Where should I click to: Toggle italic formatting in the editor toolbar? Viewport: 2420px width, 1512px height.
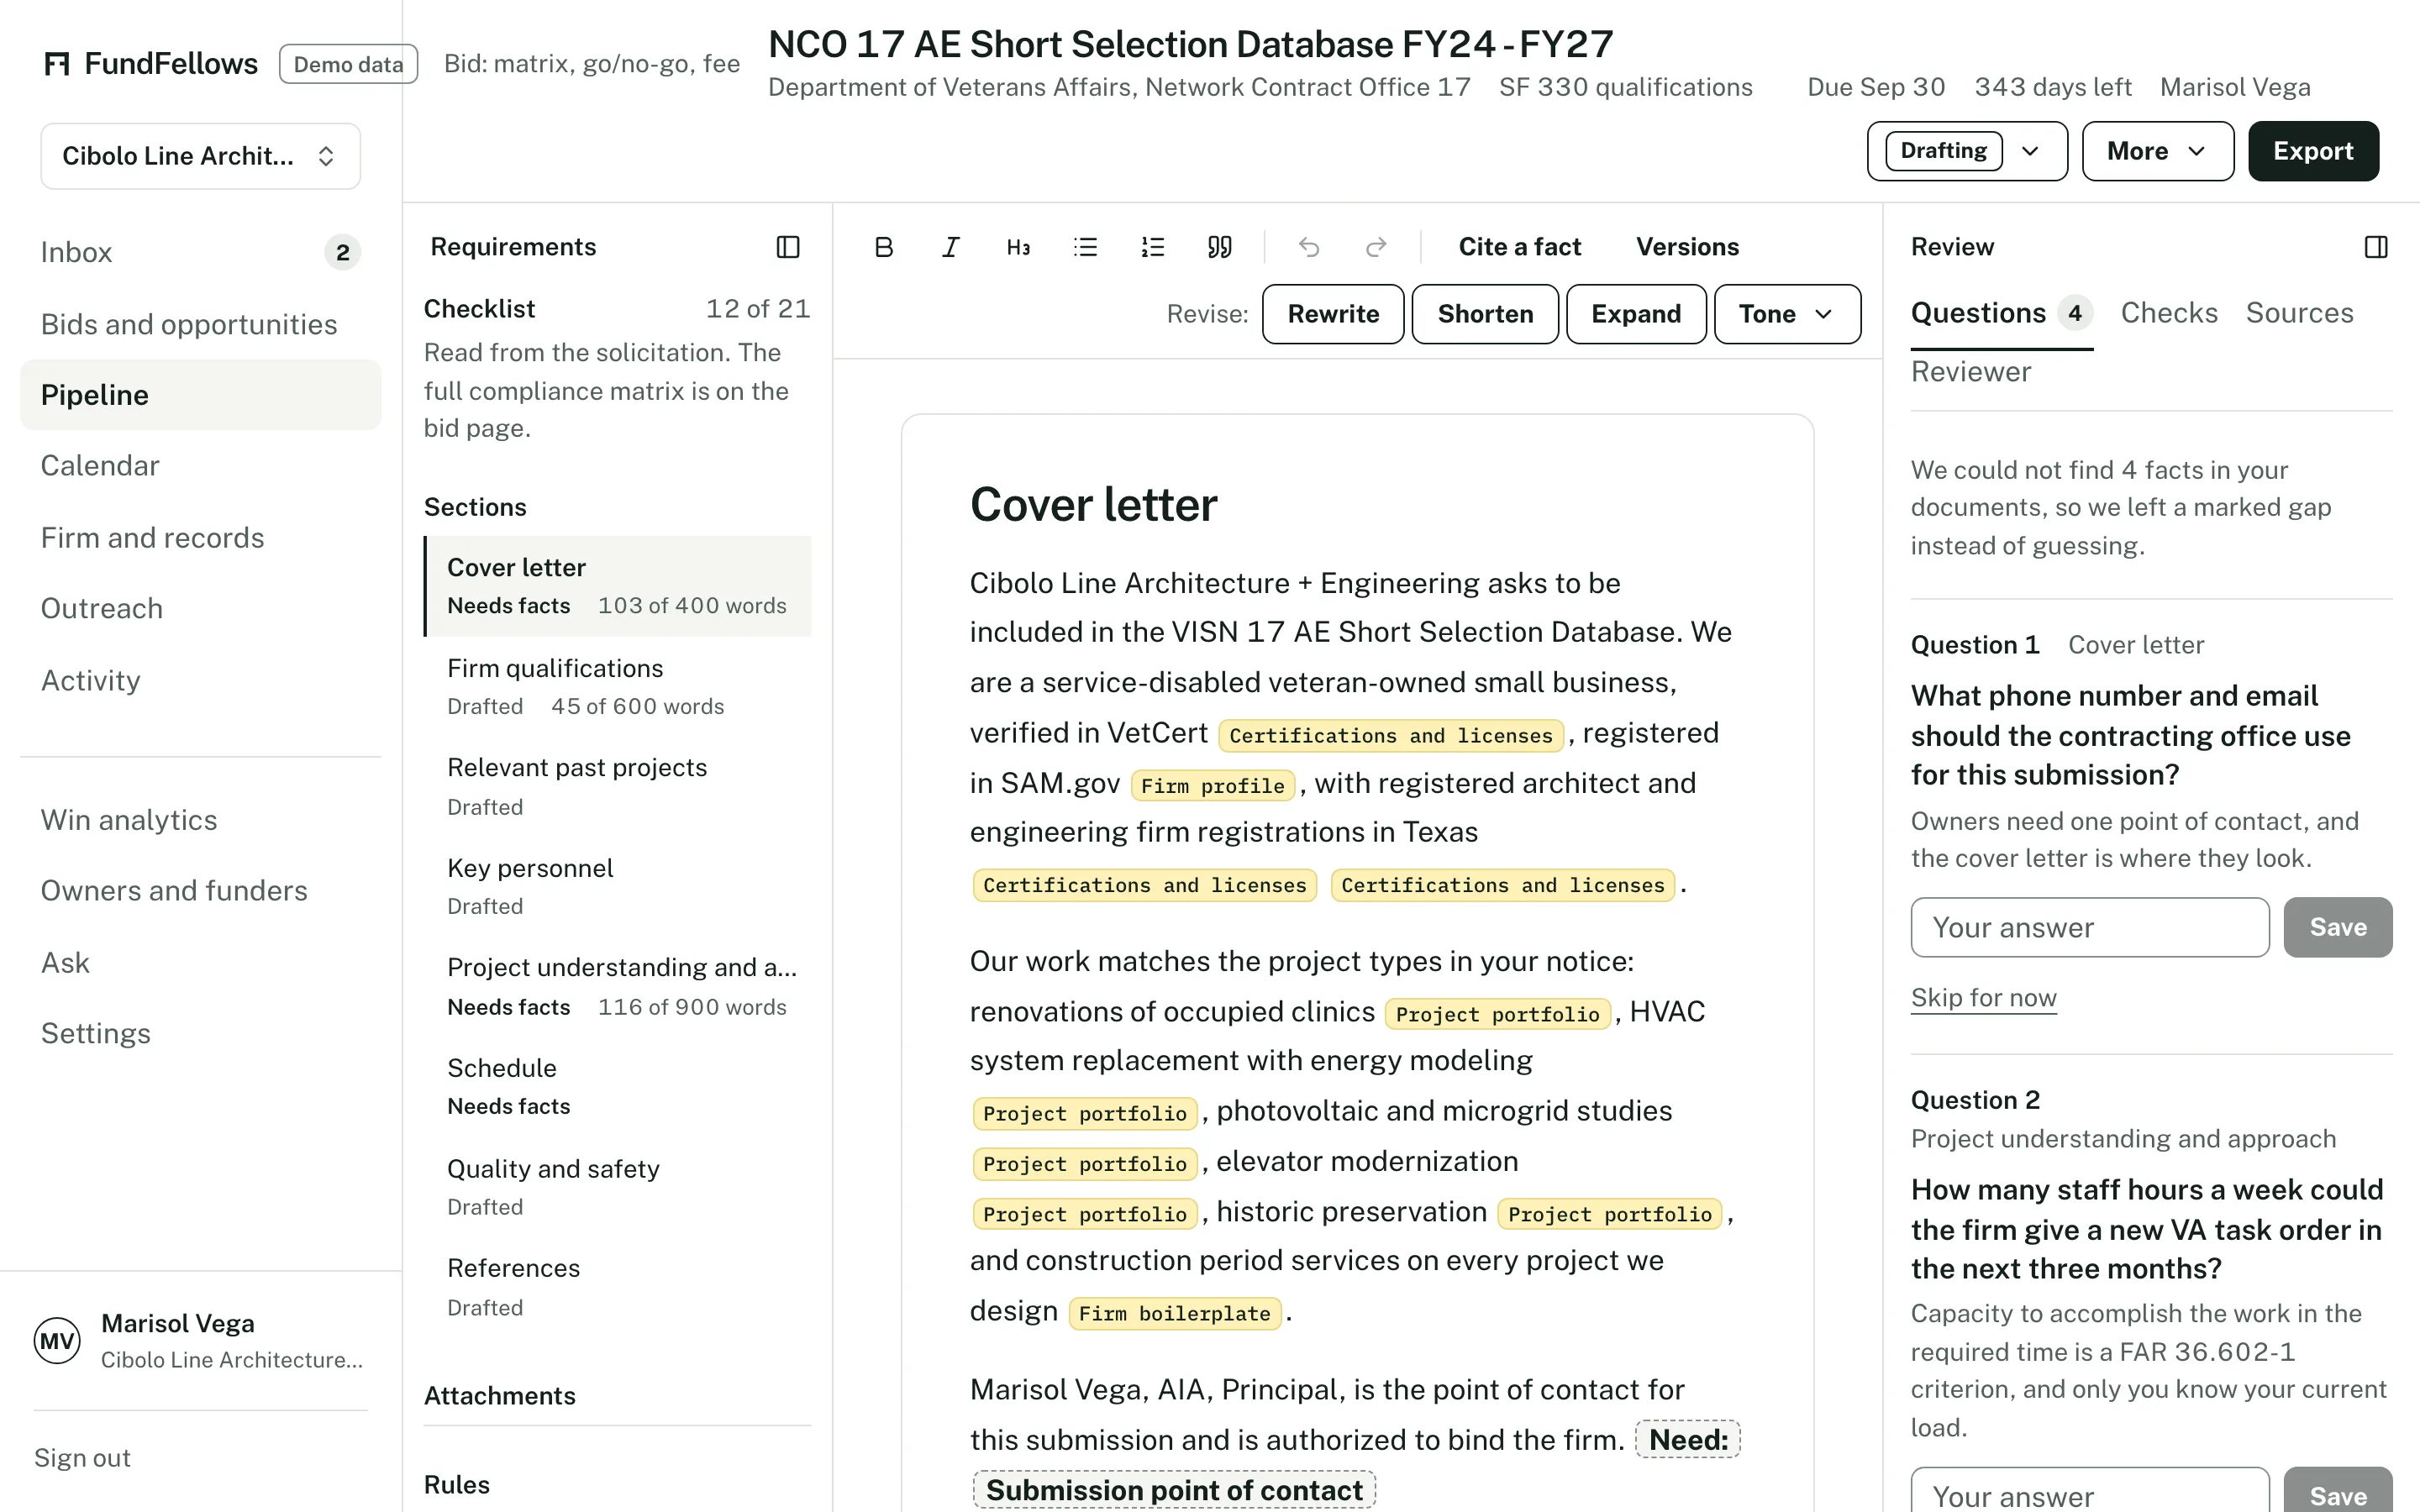[x=951, y=247]
